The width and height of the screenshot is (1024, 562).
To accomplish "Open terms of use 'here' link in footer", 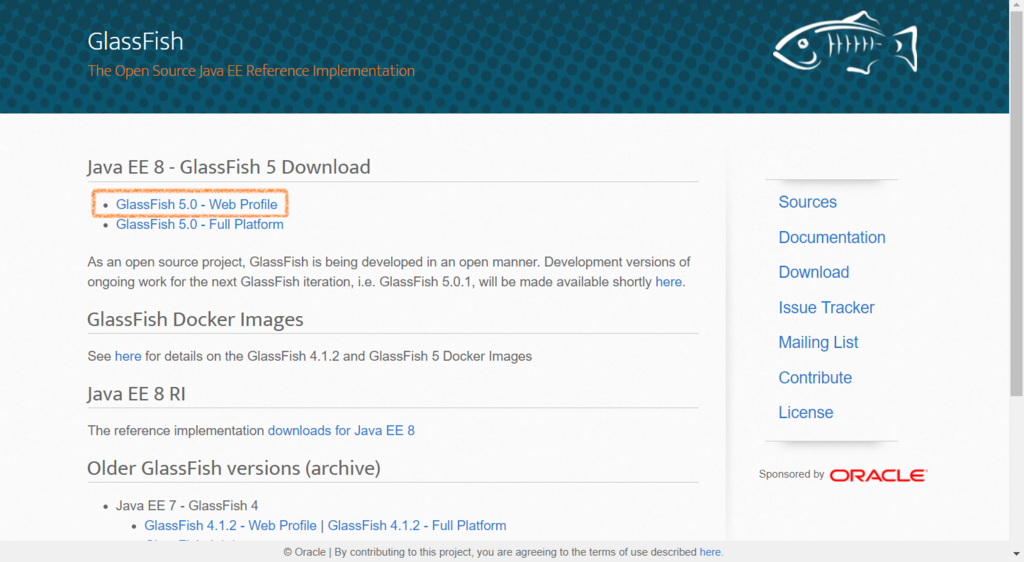I will (710, 552).
